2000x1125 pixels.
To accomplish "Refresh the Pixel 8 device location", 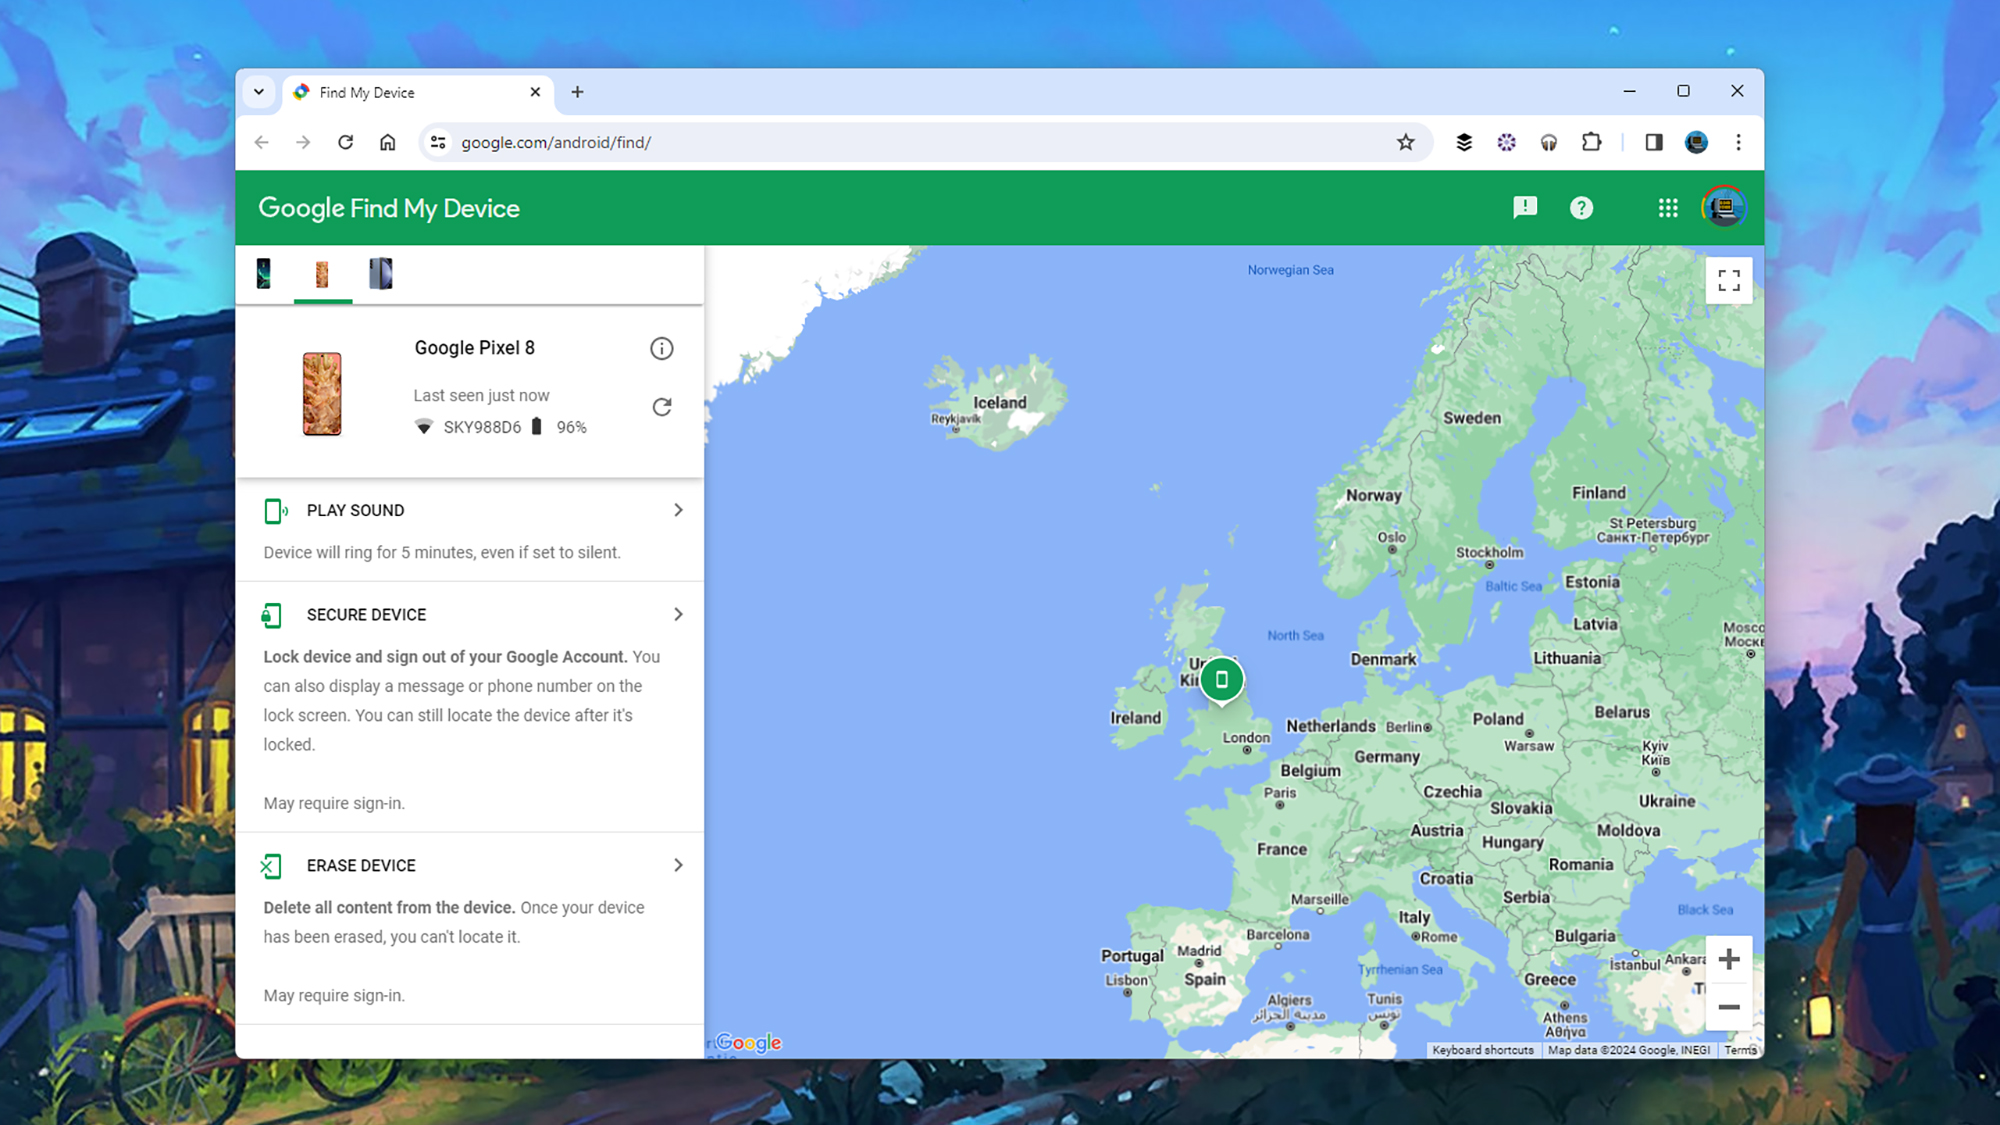I will pyautogui.click(x=661, y=407).
